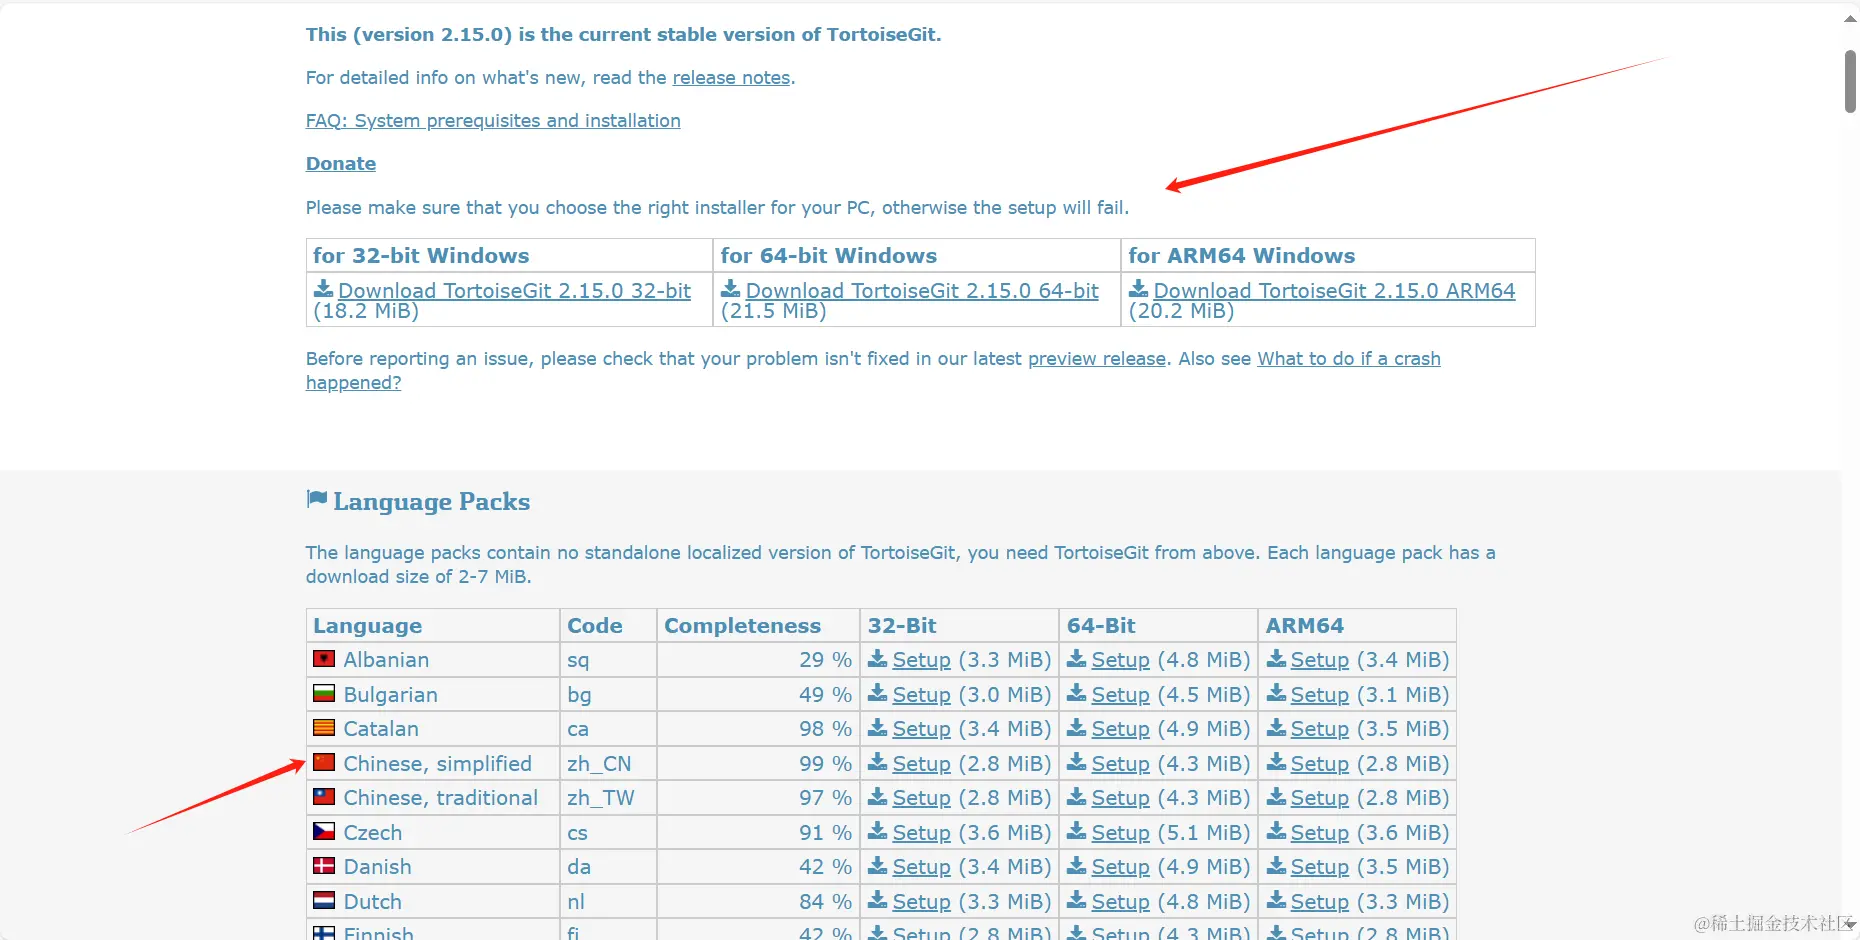
Task: Download TortoiseGit 2.15.0 32-bit installer
Action: tap(514, 291)
